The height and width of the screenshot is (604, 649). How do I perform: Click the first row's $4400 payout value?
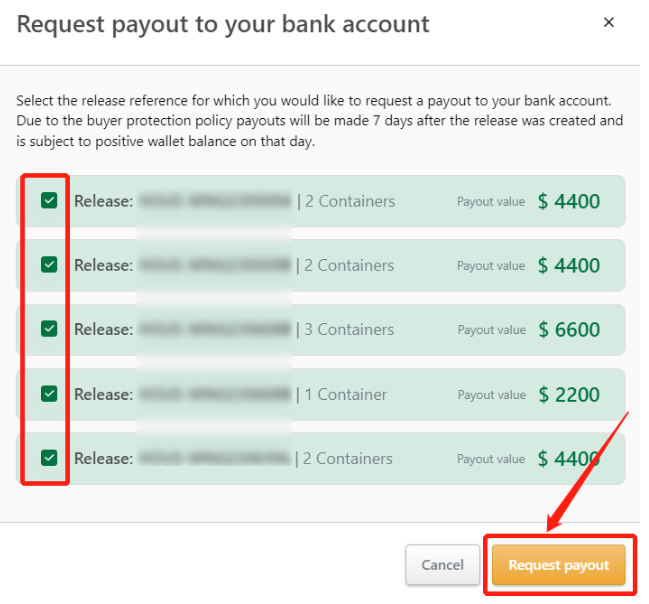569,202
